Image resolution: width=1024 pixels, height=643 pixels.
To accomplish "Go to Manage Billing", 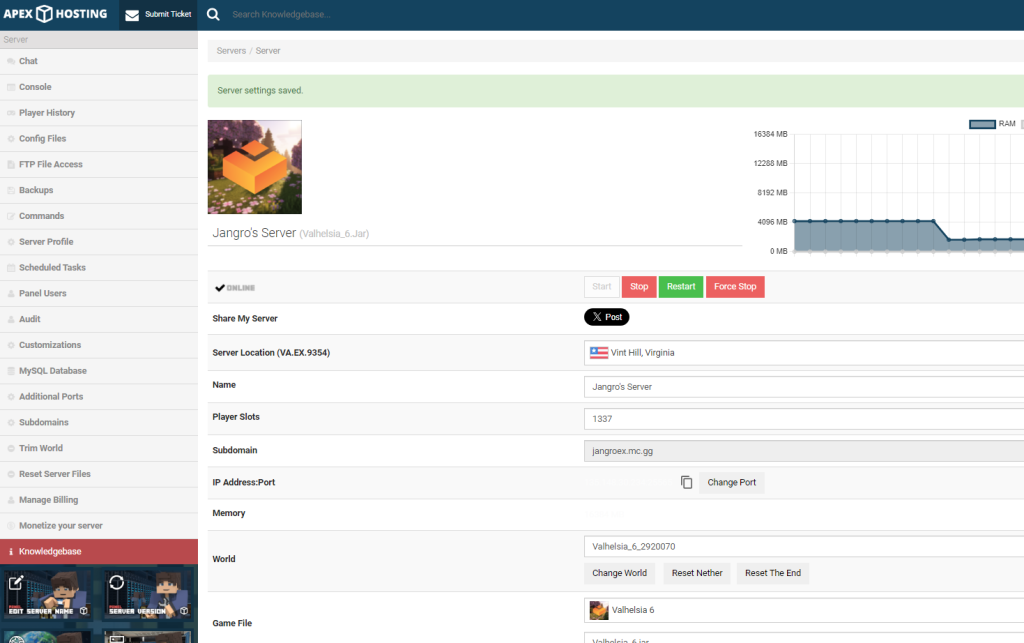I will point(99,499).
